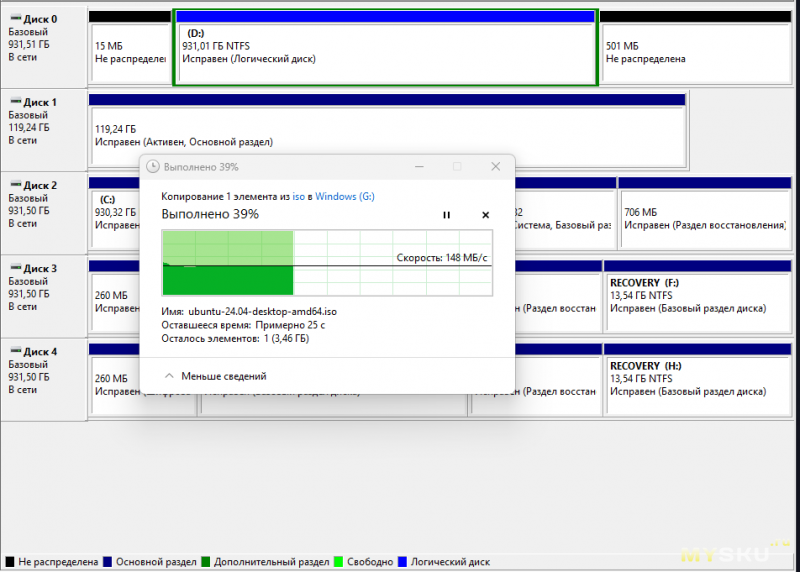Cancel the copy with the X icon

pos(485,215)
